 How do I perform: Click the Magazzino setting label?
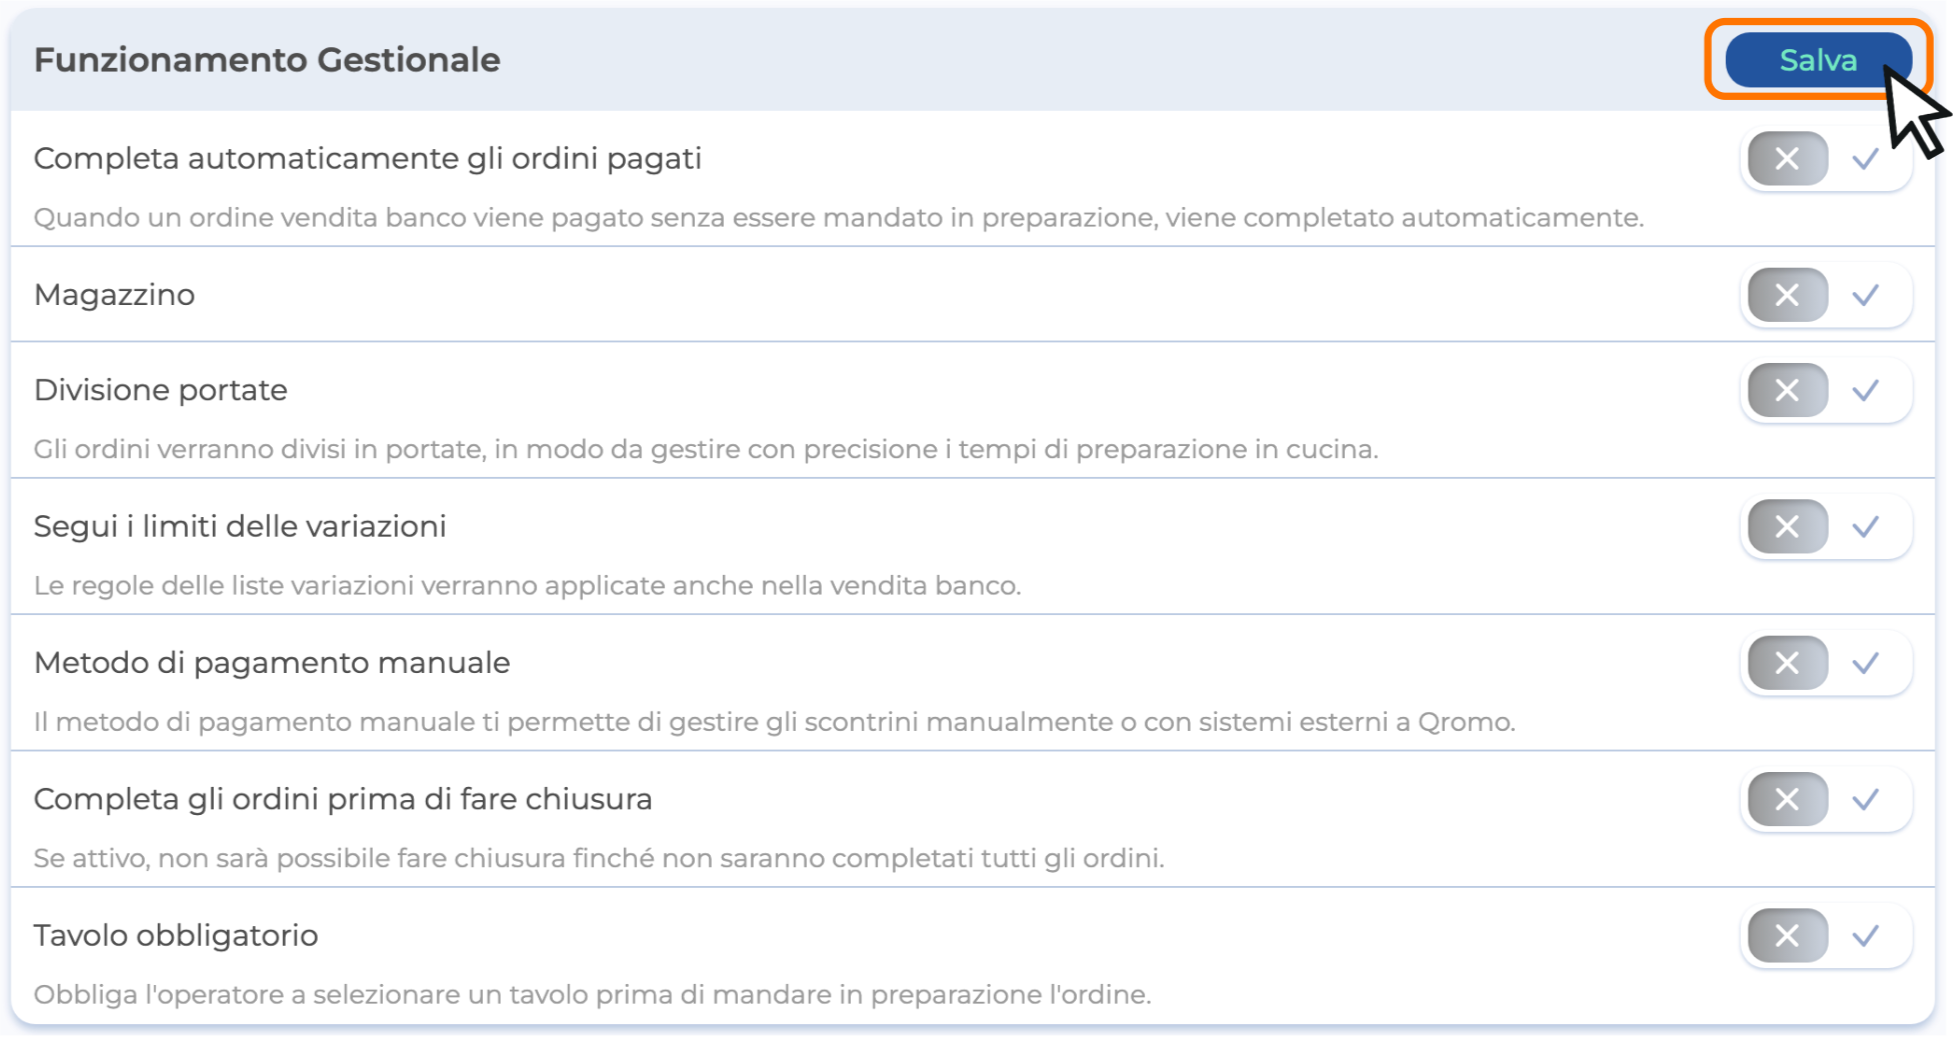(x=115, y=295)
